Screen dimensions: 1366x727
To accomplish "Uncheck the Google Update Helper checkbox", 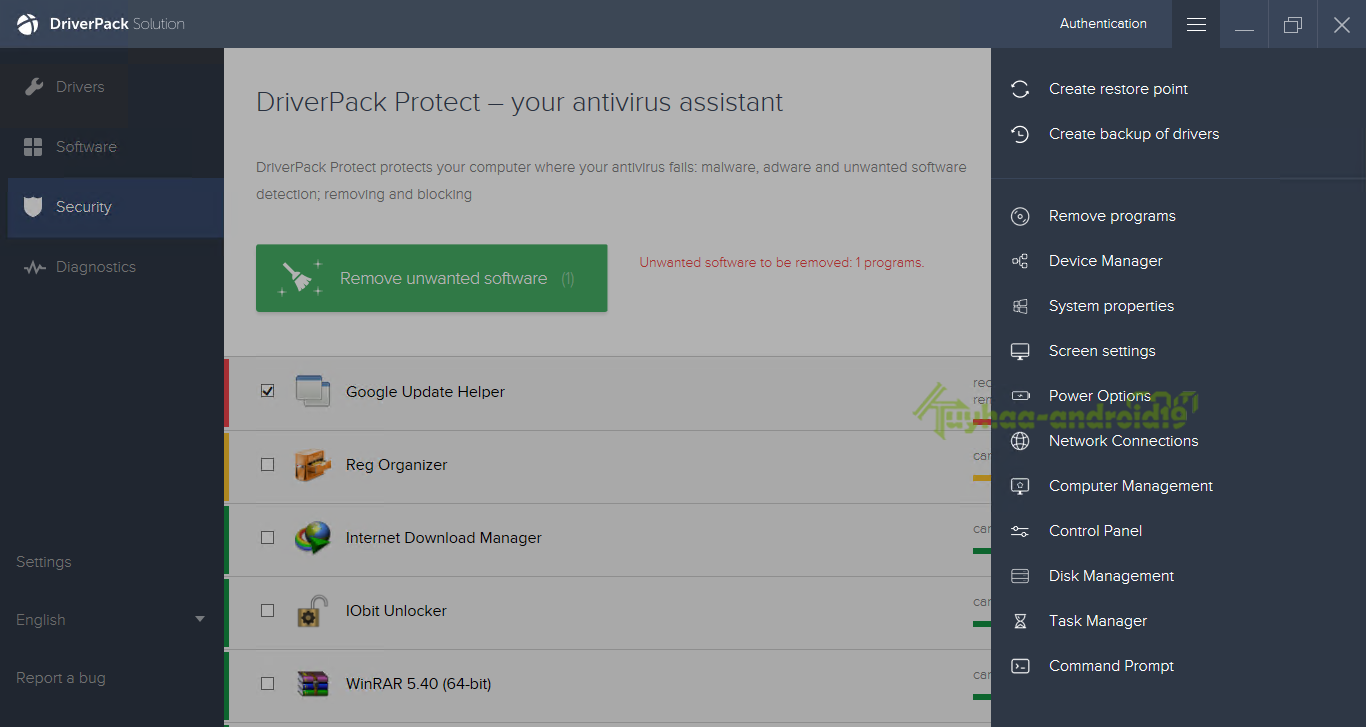I will [267, 391].
